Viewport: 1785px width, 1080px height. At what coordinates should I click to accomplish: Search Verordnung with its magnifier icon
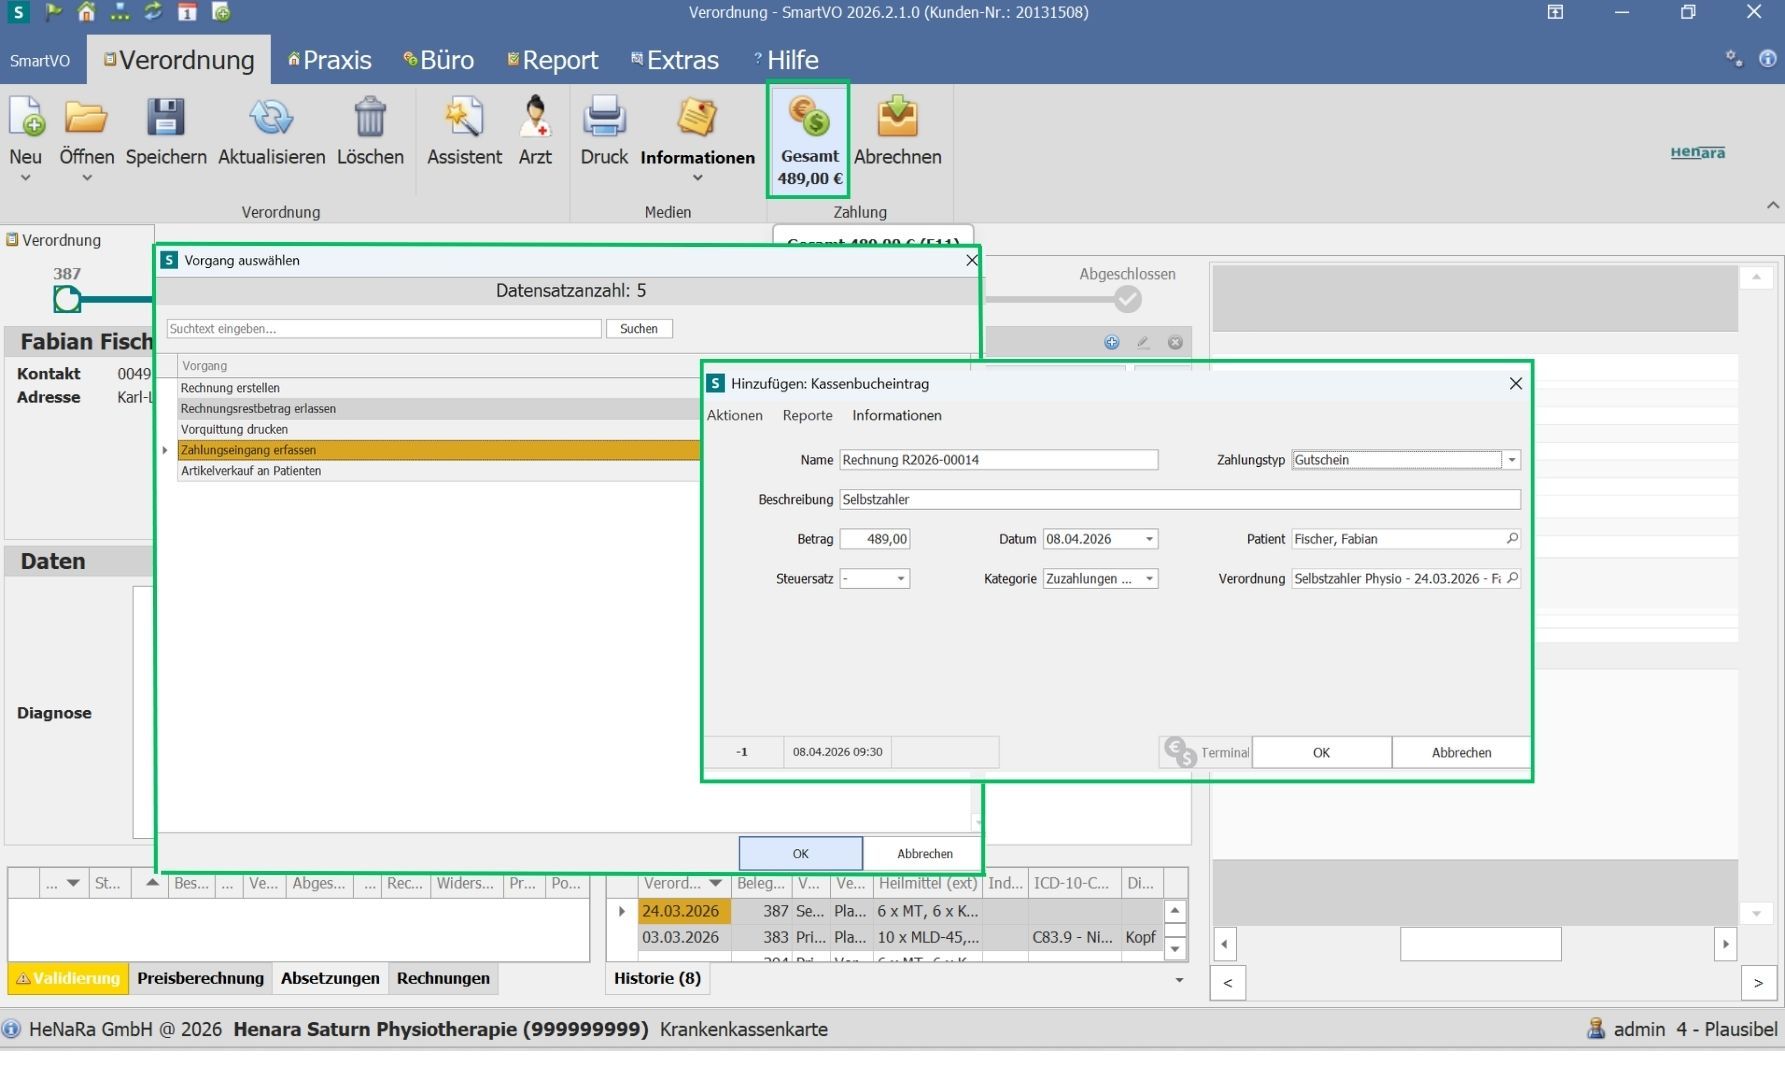[1512, 578]
